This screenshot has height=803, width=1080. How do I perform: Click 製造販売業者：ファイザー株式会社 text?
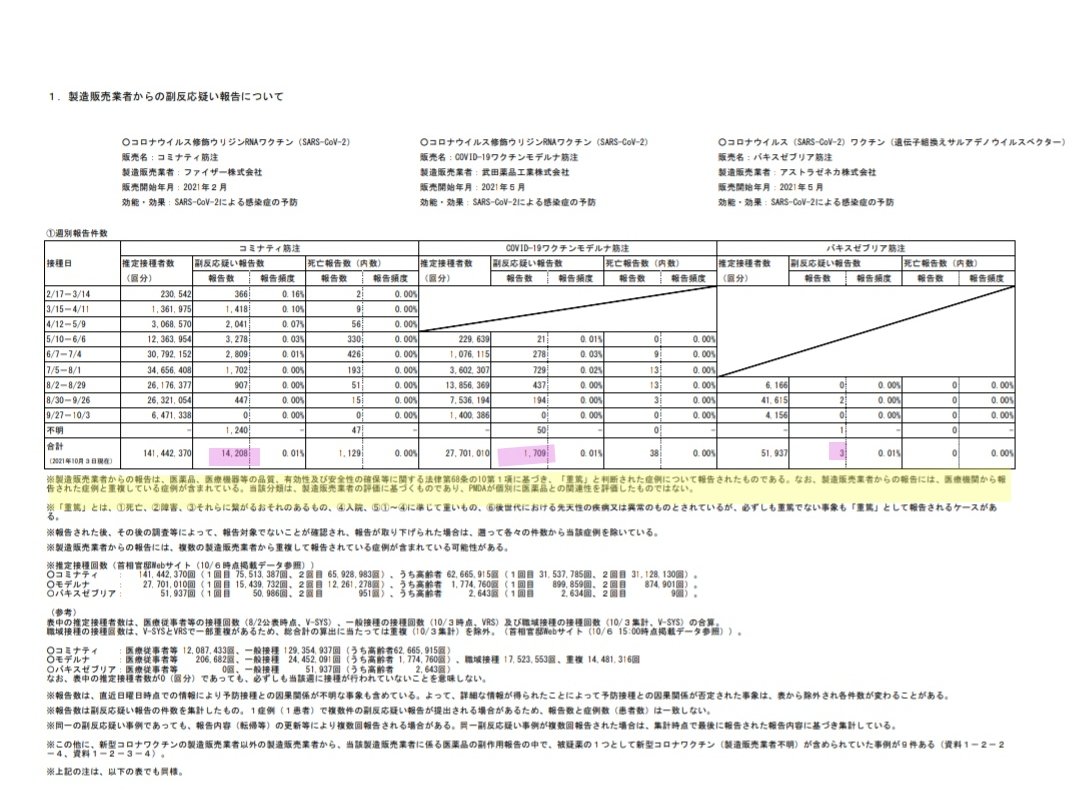(x=191, y=172)
